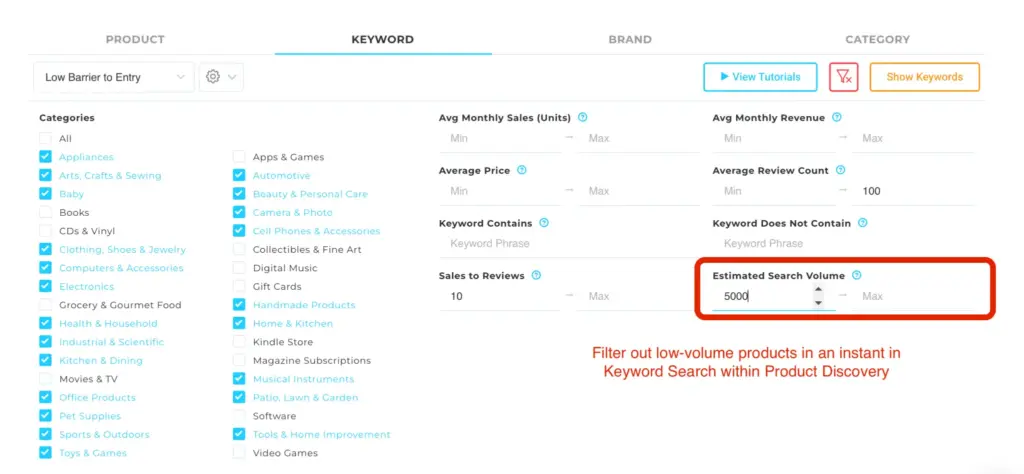Click the Estimated Search Volume help icon
Viewport: 1024px width, 474px height.
pos(857,276)
